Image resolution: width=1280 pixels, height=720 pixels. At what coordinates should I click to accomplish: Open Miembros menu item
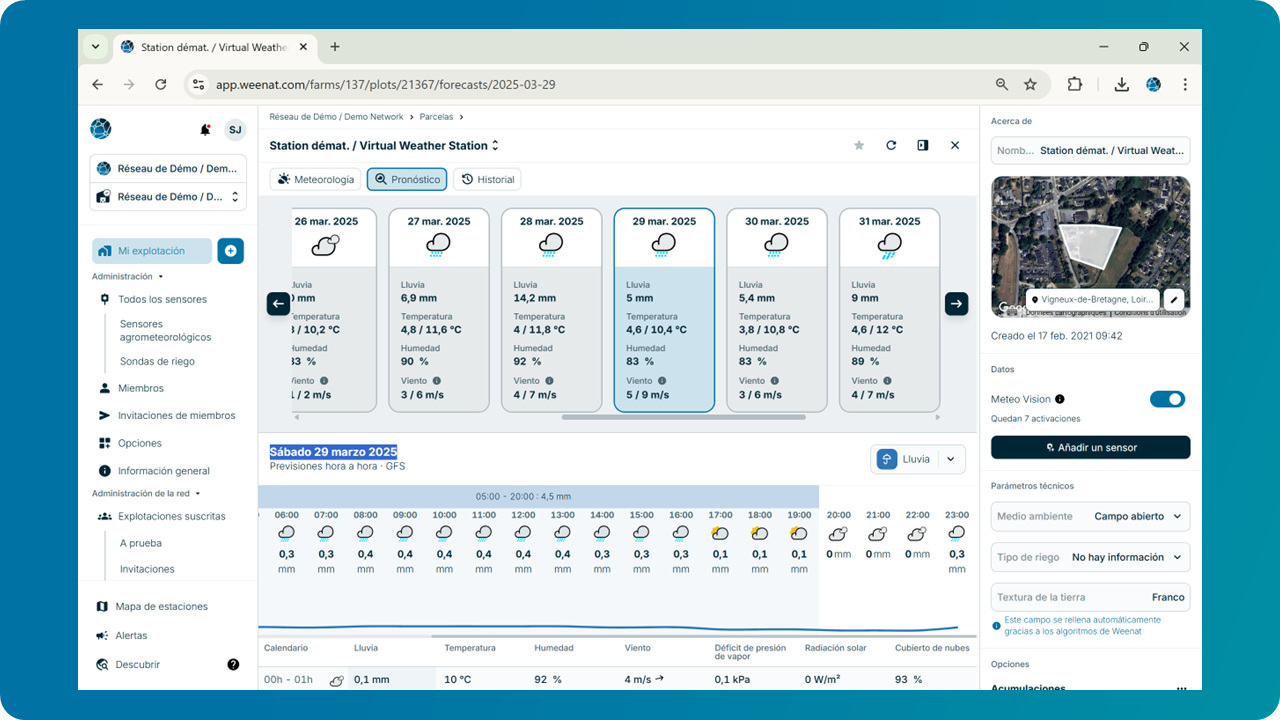140,388
